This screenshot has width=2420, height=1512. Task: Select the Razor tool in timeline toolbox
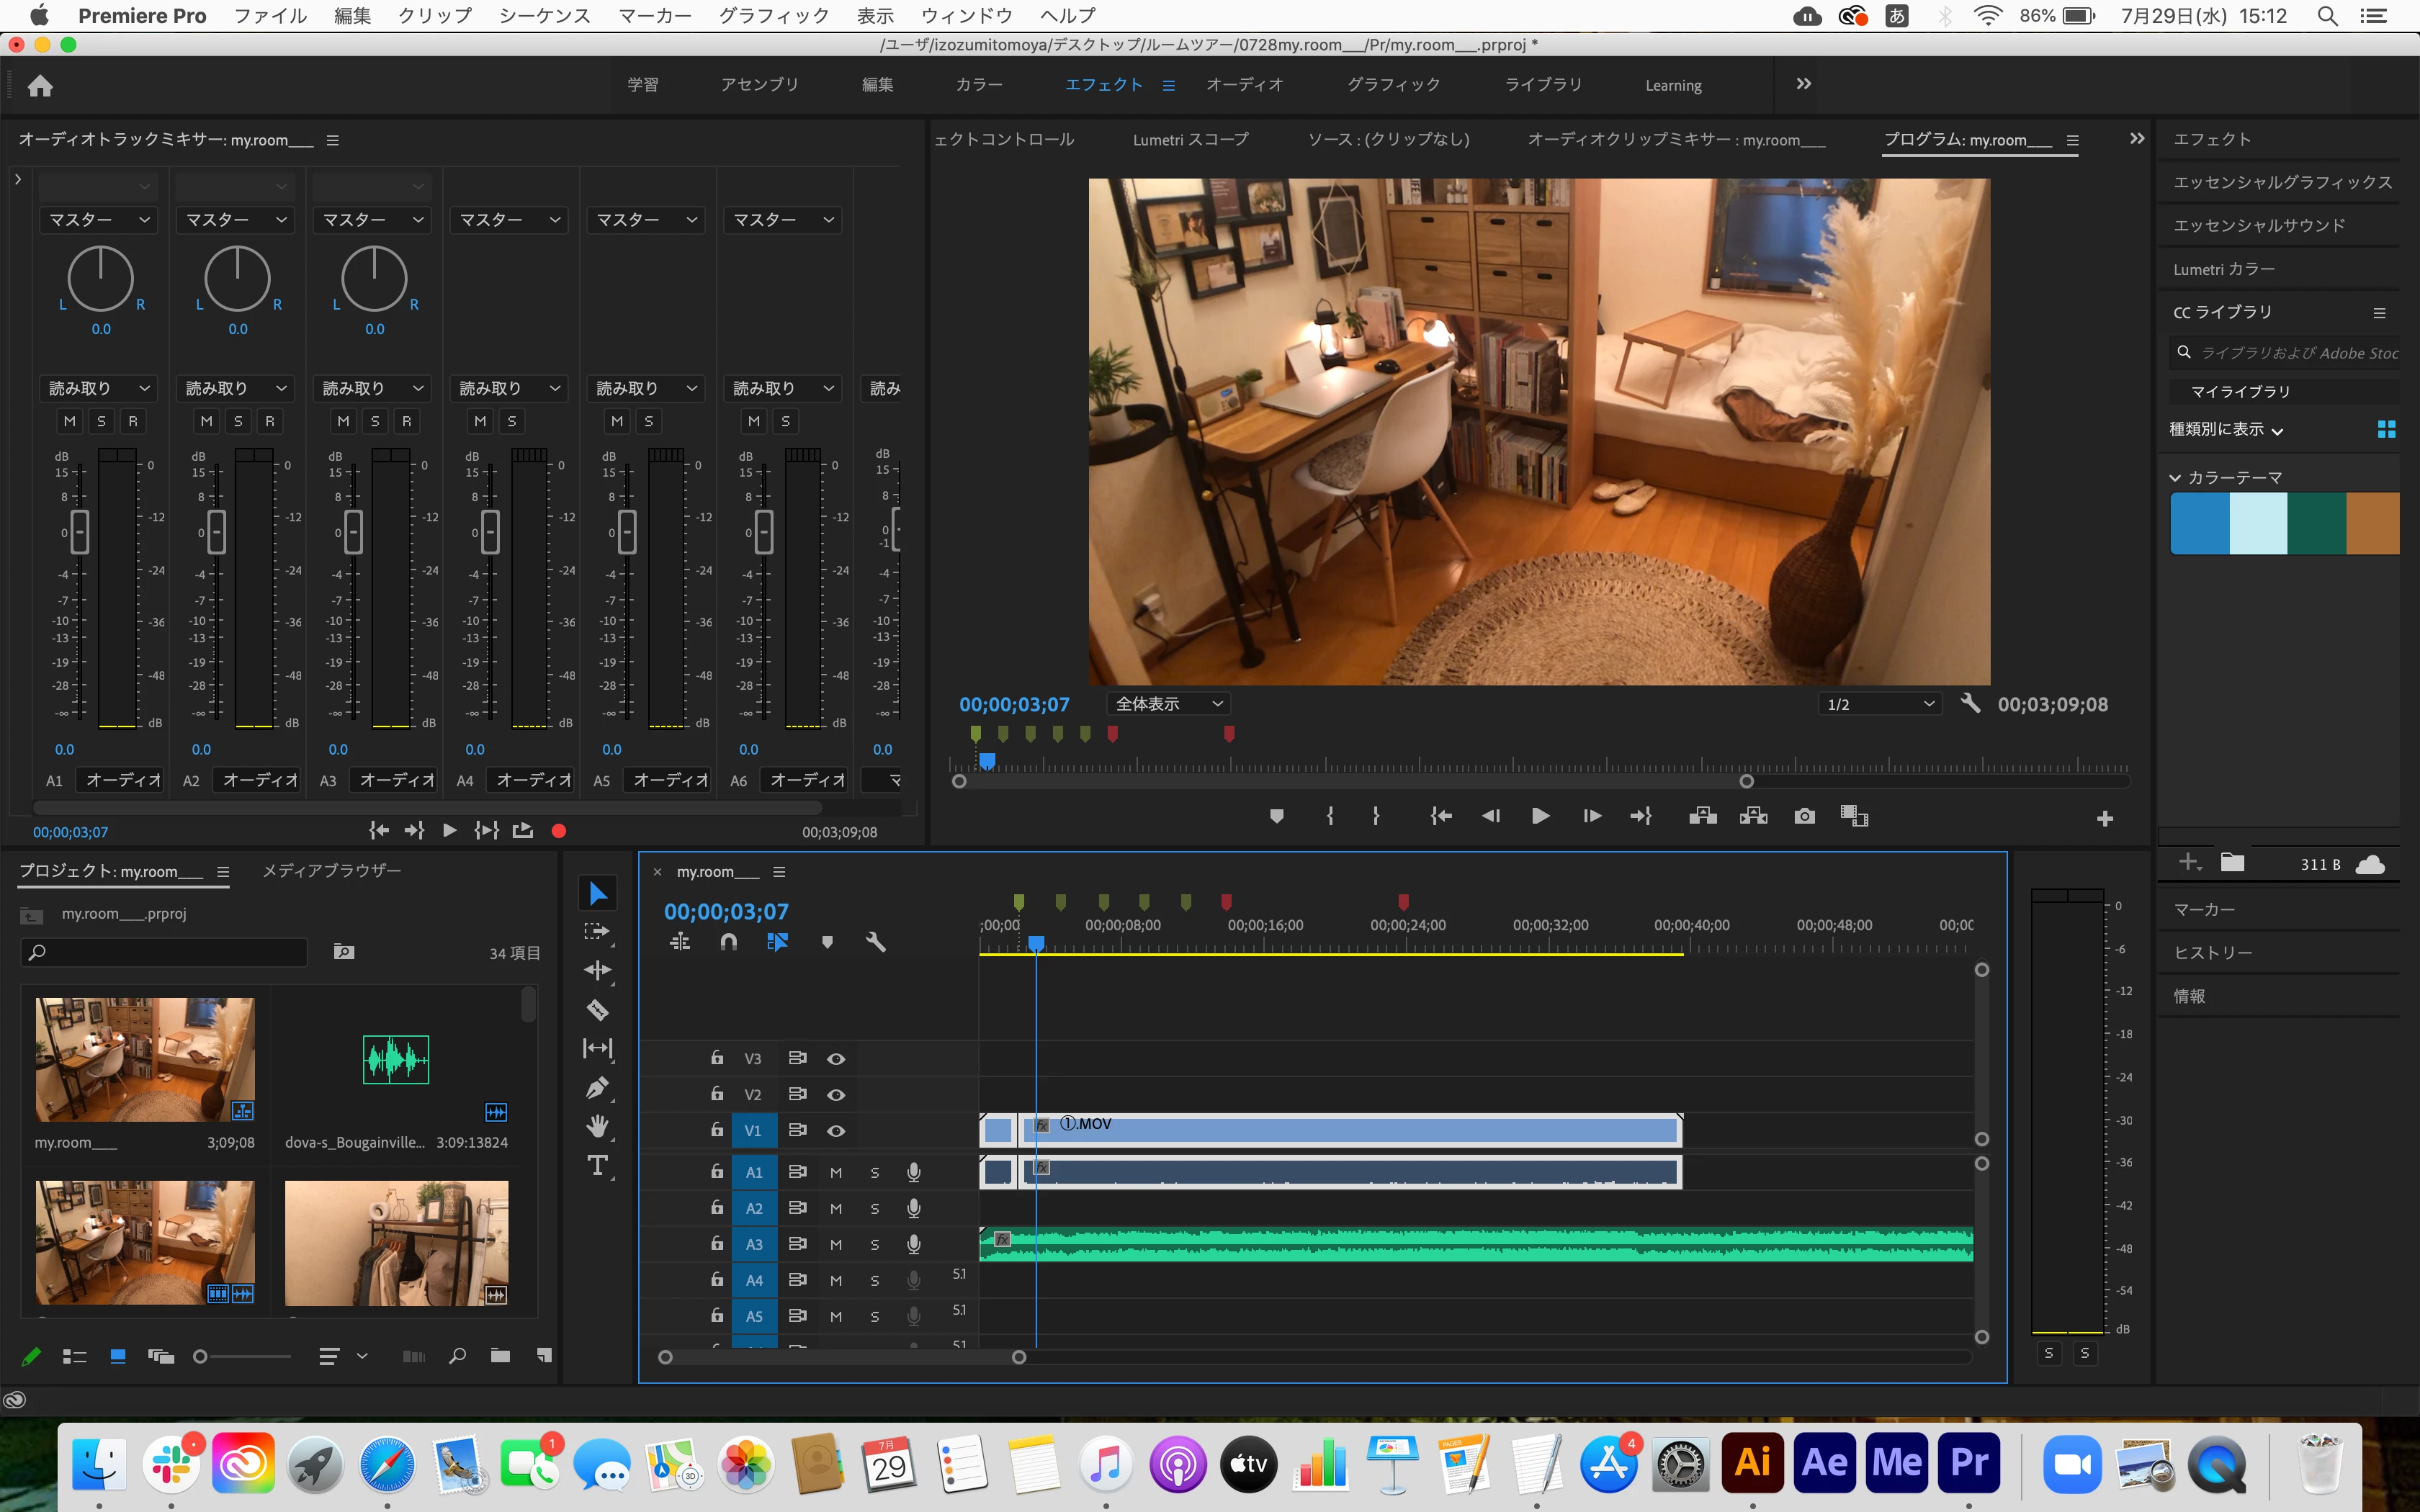597,1009
